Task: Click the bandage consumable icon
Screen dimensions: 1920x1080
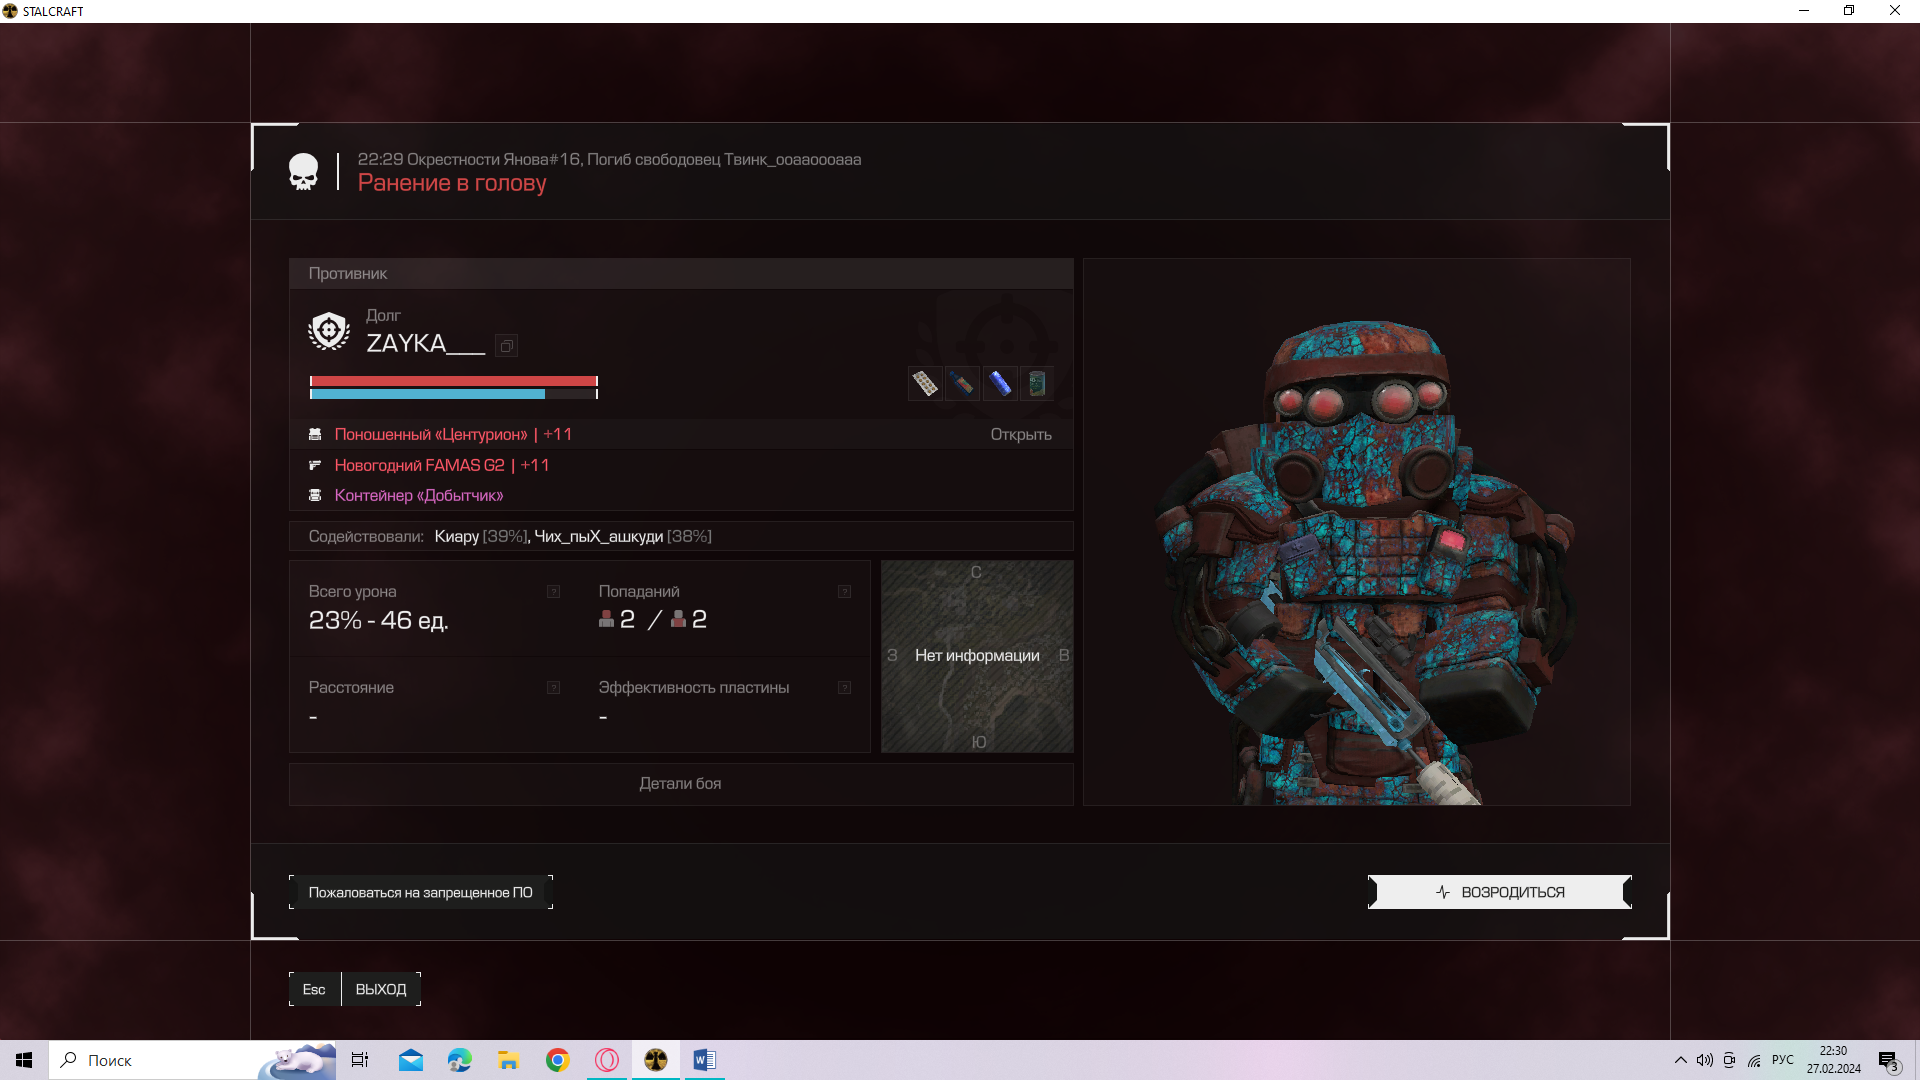Action: tap(925, 383)
